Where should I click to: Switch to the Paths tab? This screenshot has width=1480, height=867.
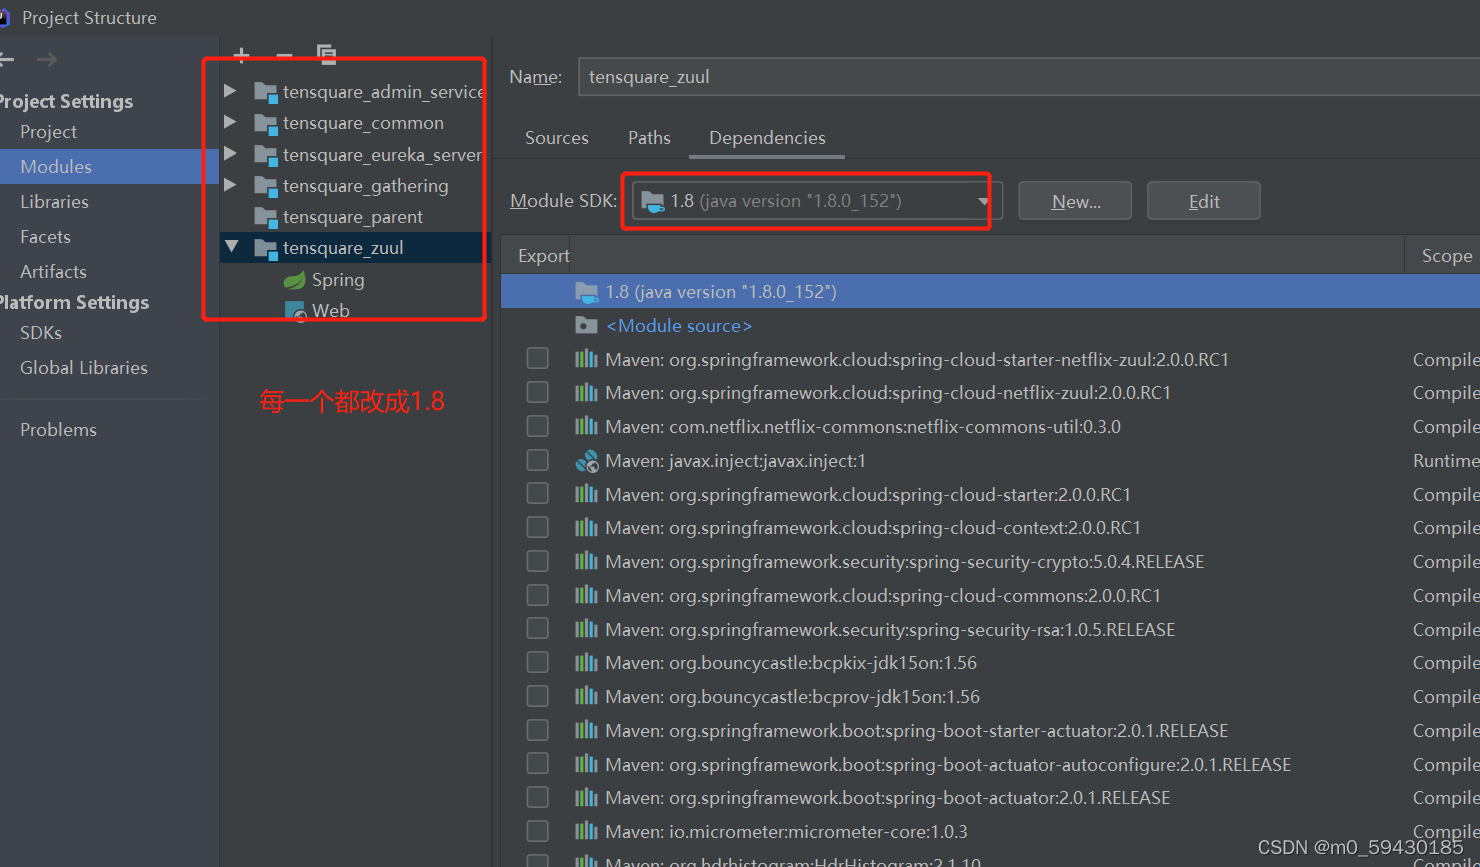point(649,138)
